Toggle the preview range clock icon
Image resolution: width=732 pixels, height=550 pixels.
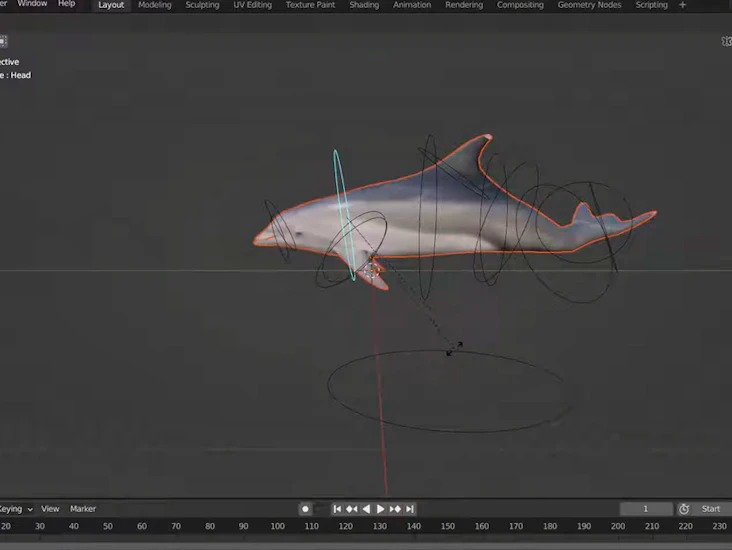click(684, 509)
